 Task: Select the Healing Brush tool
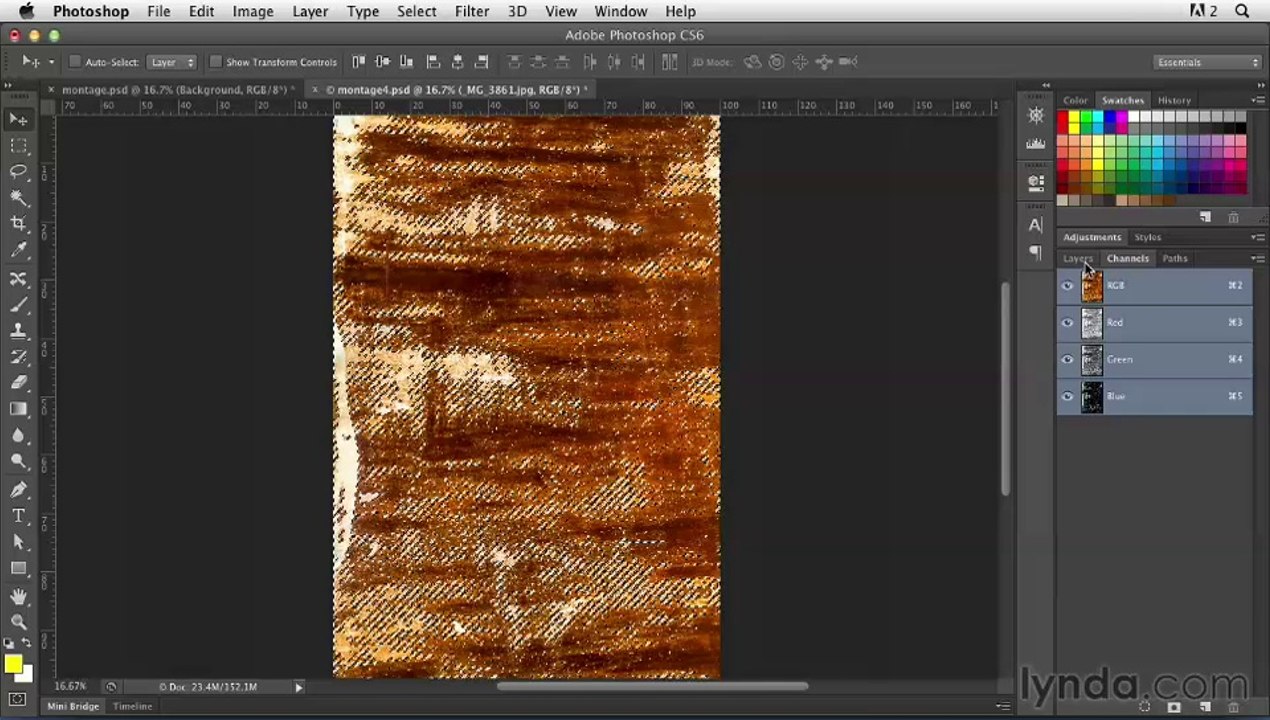coord(18,279)
